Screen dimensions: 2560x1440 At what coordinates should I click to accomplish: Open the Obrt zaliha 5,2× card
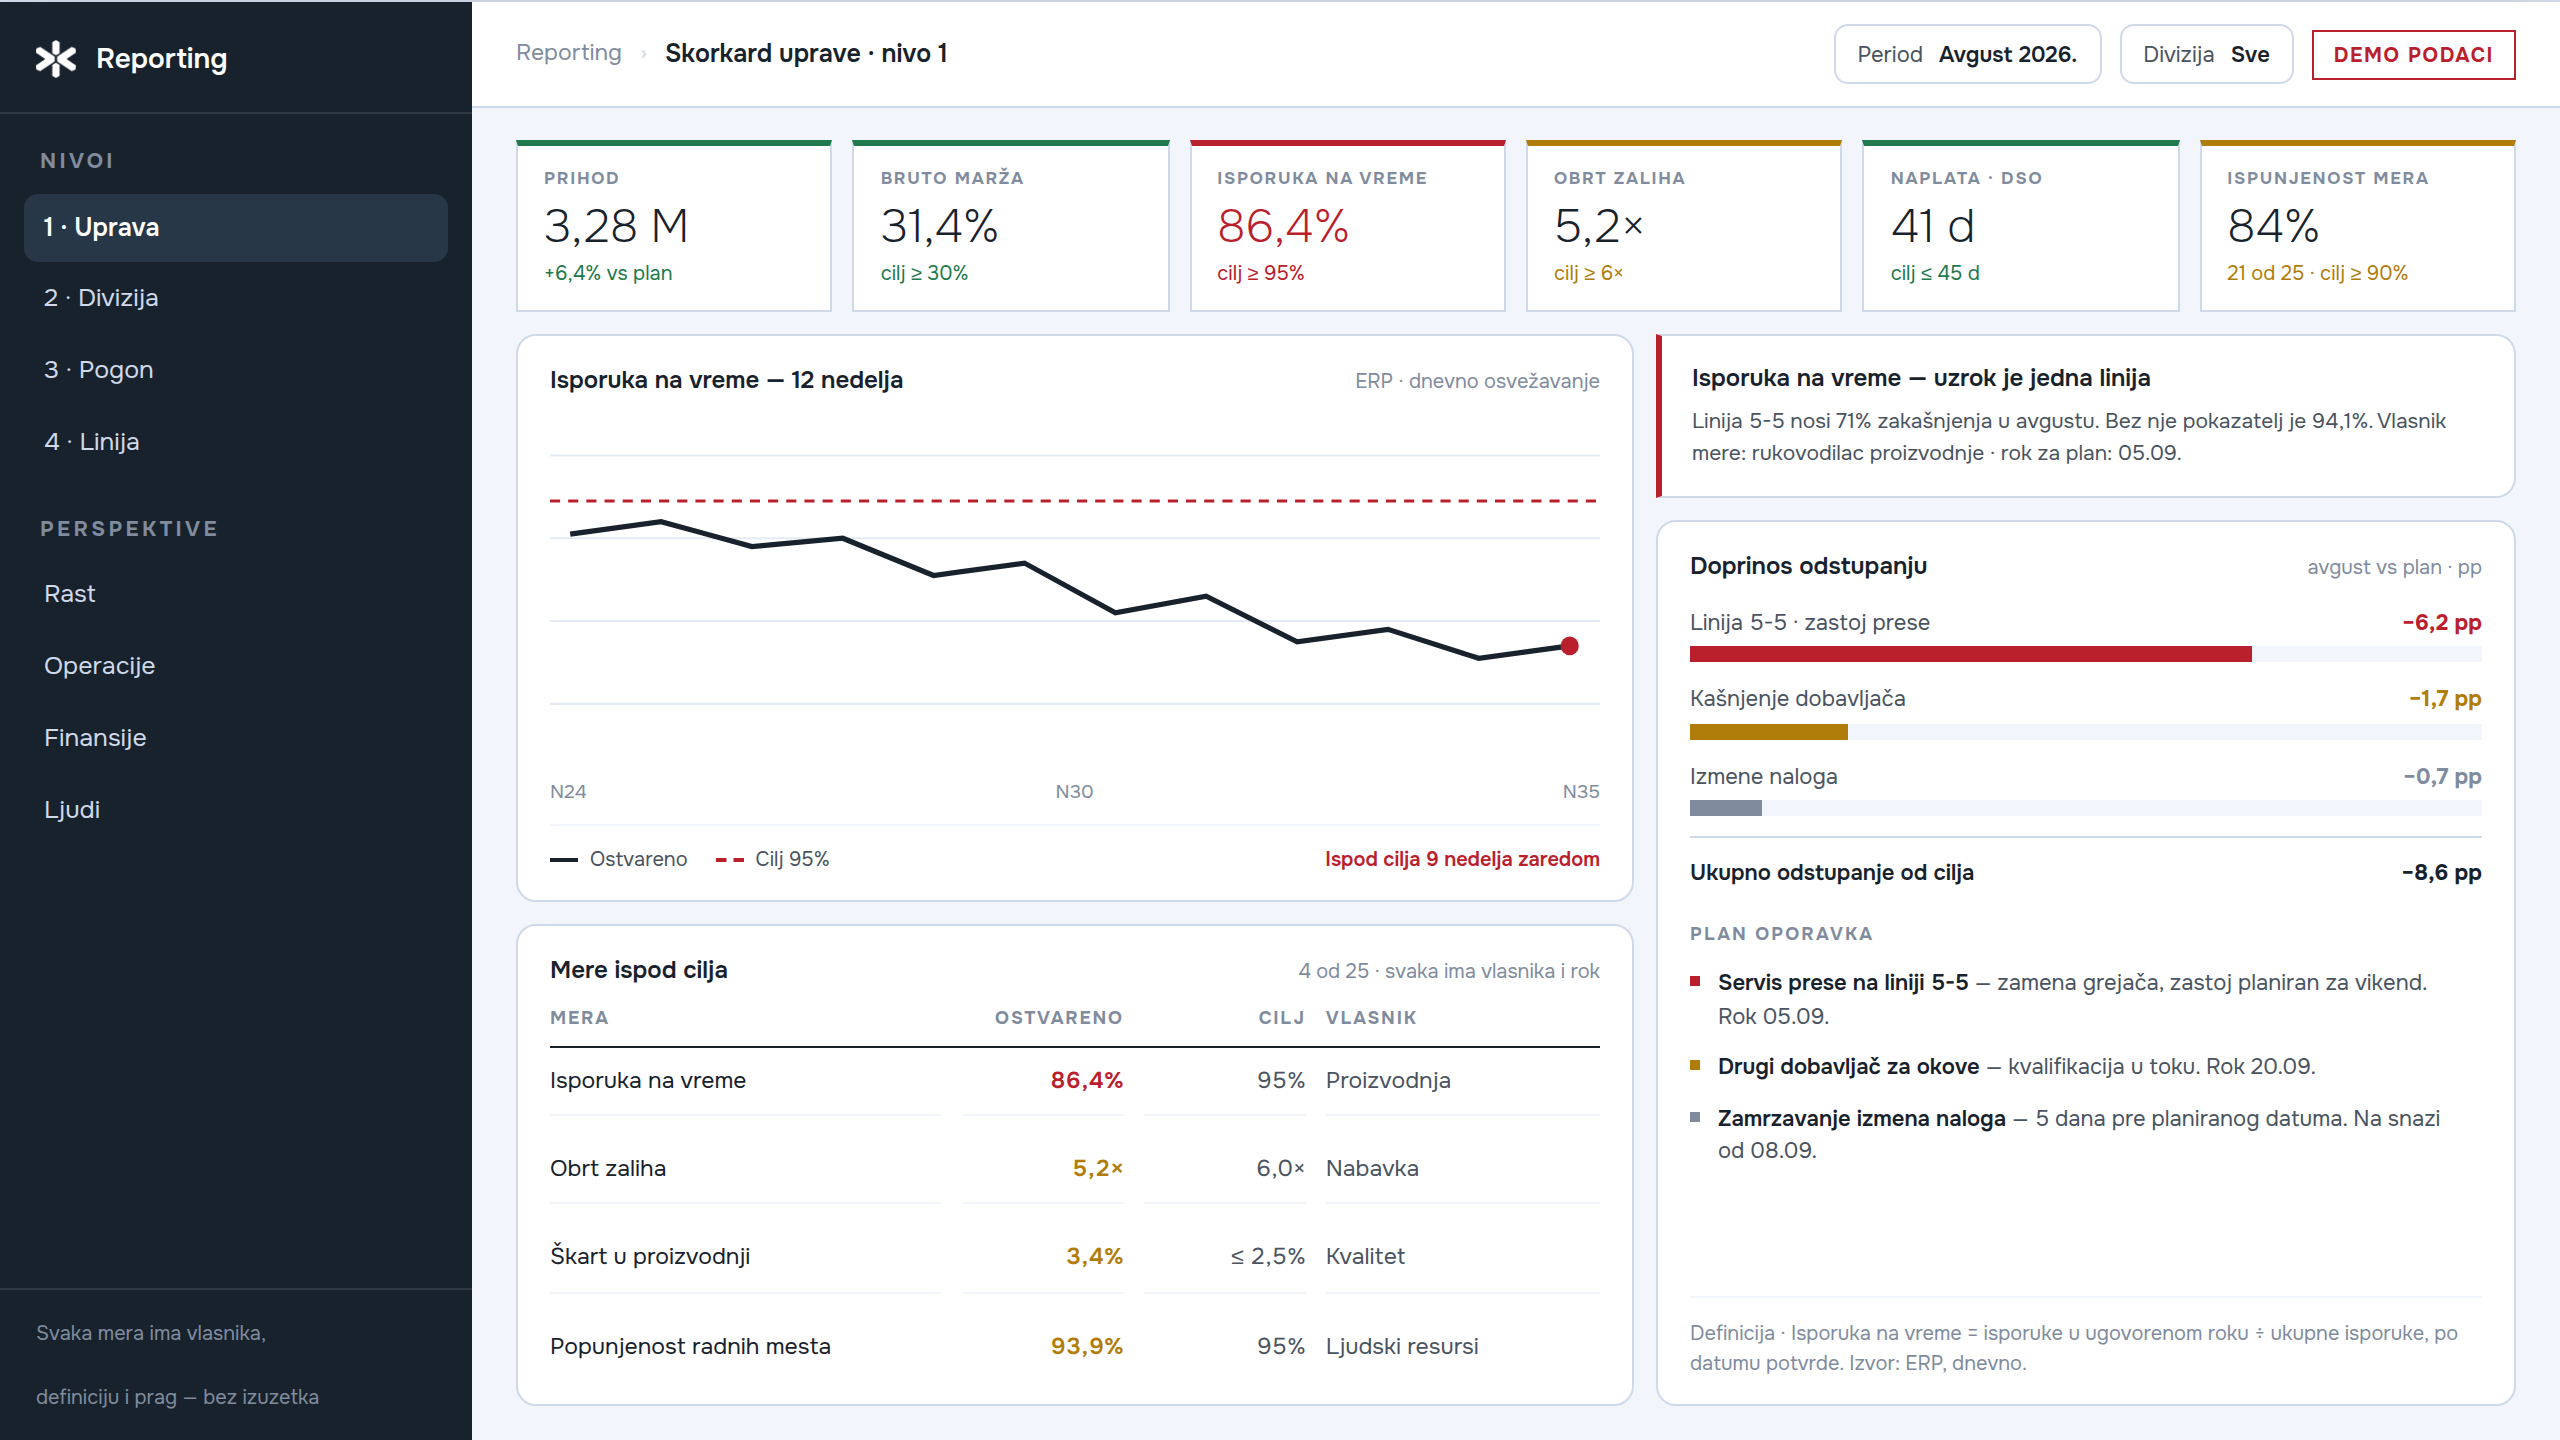1683,226
